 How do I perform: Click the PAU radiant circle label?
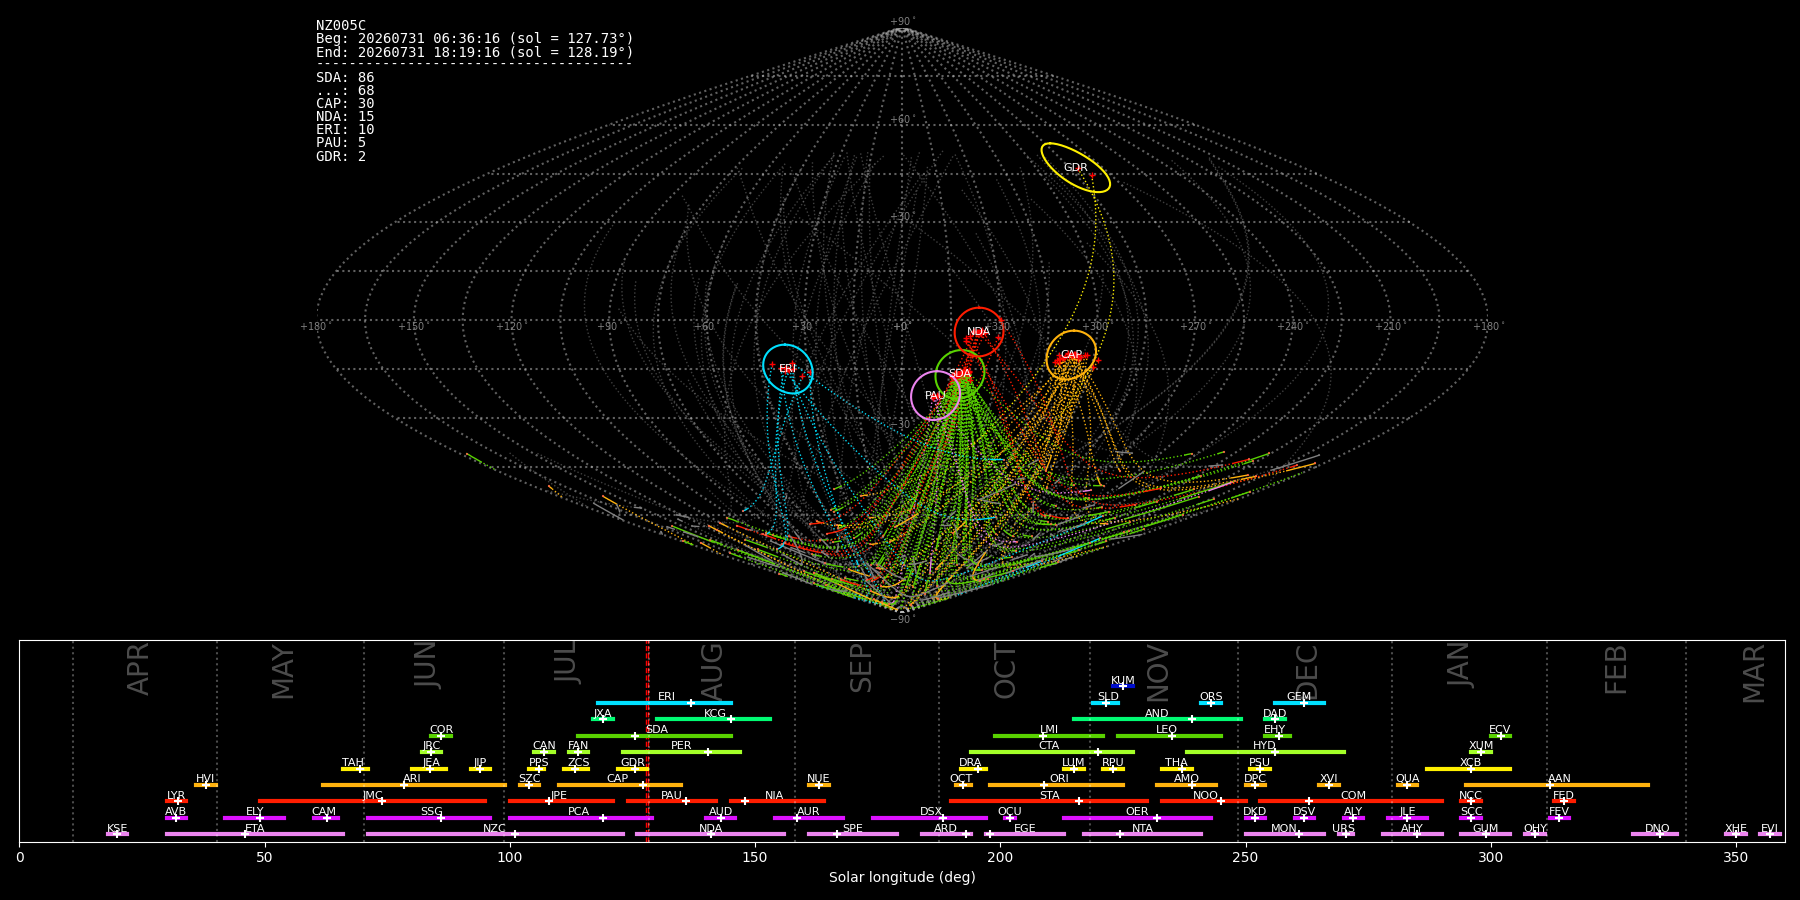coord(935,396)
